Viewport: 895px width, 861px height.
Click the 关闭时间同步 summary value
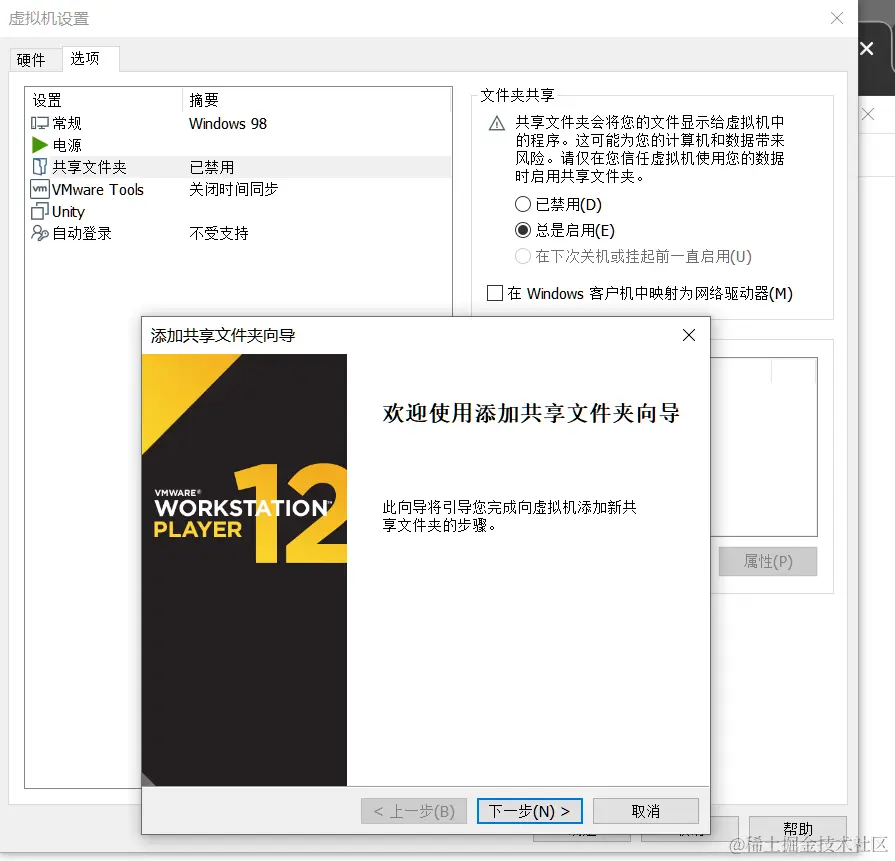click(233, 189)
